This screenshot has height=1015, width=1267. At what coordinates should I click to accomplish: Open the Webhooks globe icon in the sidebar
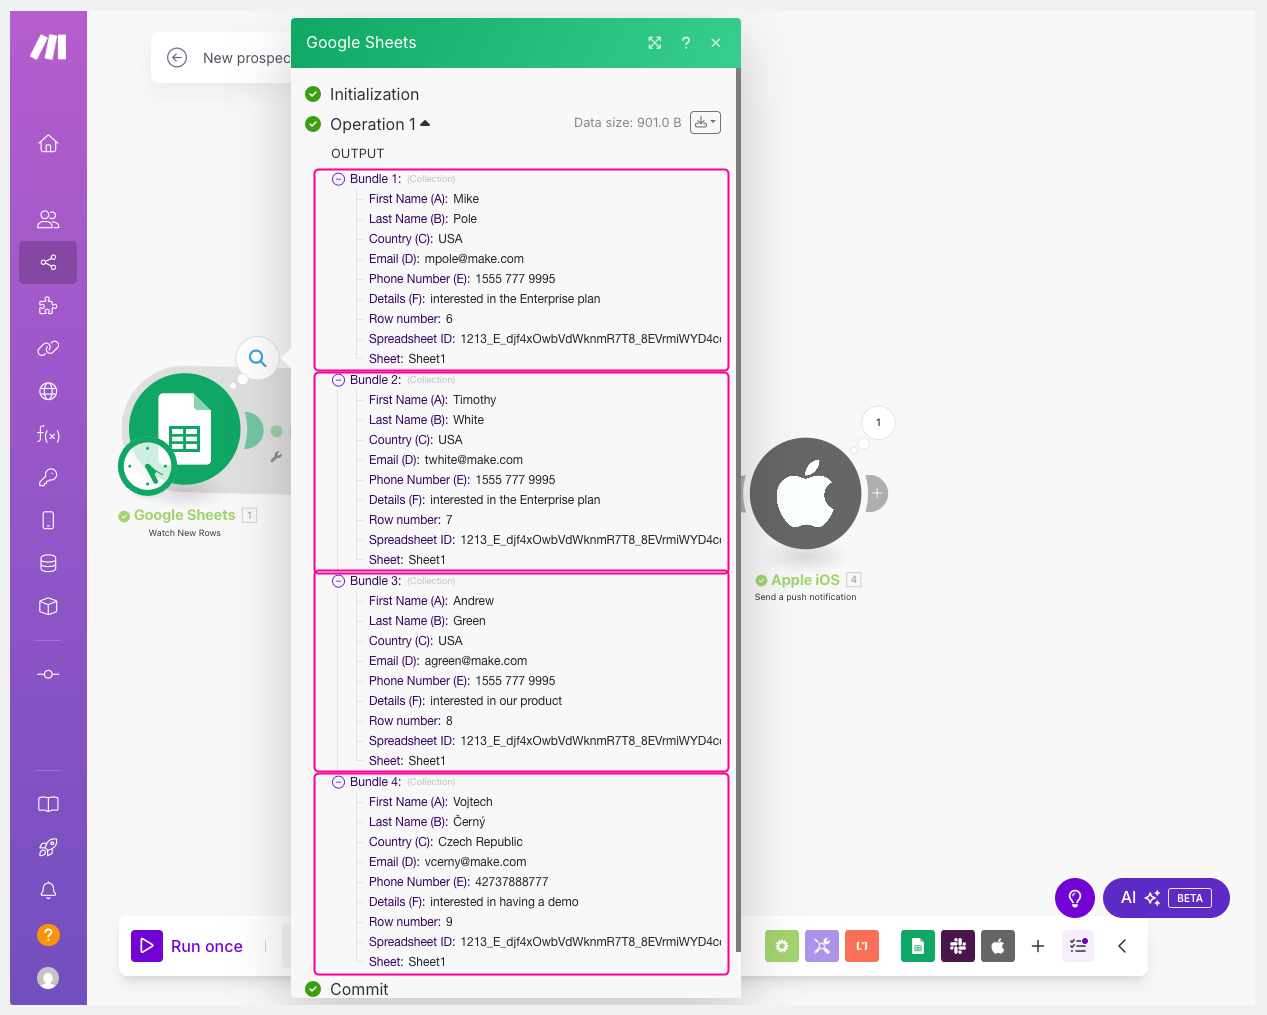click(48, 392)
